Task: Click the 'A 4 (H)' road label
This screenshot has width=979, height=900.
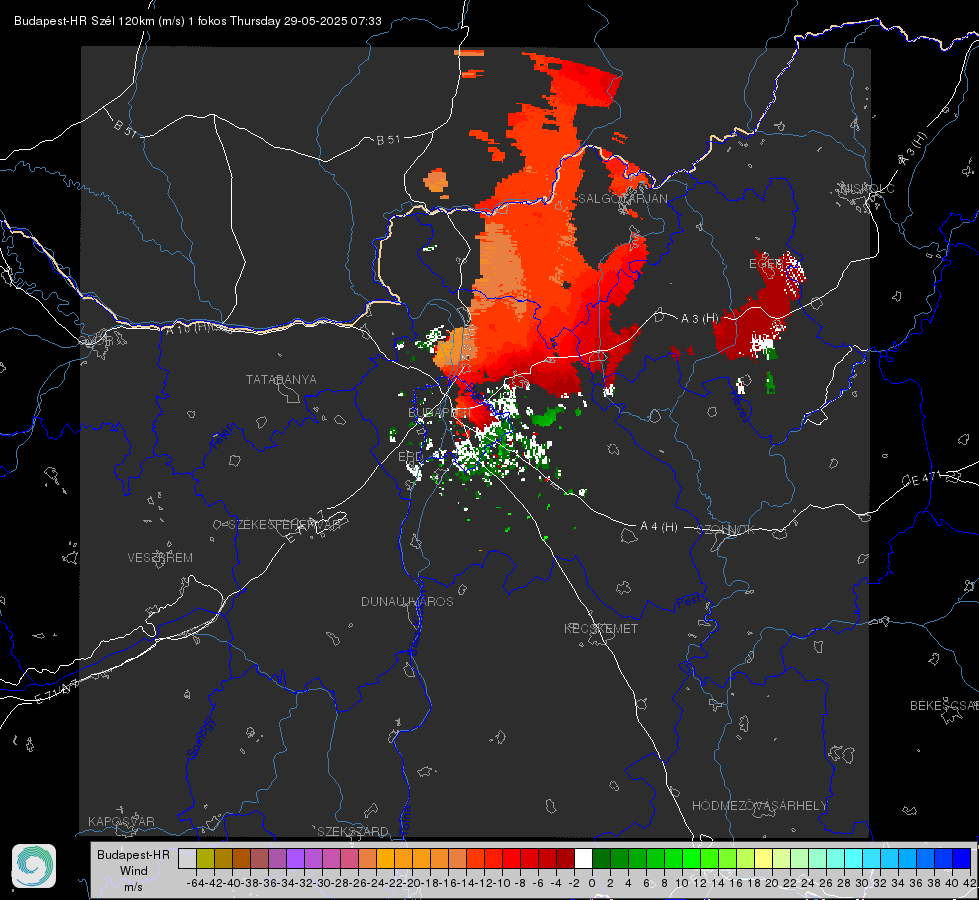Action: (659, 527)
